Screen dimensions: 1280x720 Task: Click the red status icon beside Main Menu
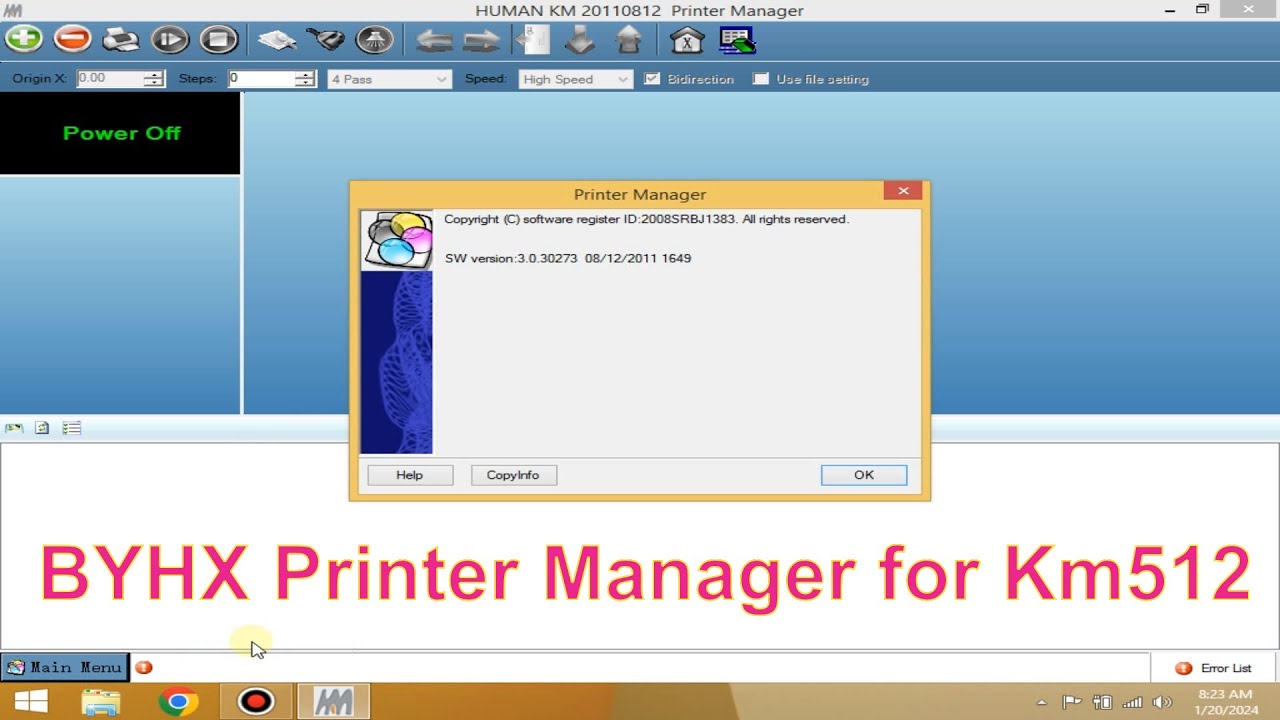(144, 667)
